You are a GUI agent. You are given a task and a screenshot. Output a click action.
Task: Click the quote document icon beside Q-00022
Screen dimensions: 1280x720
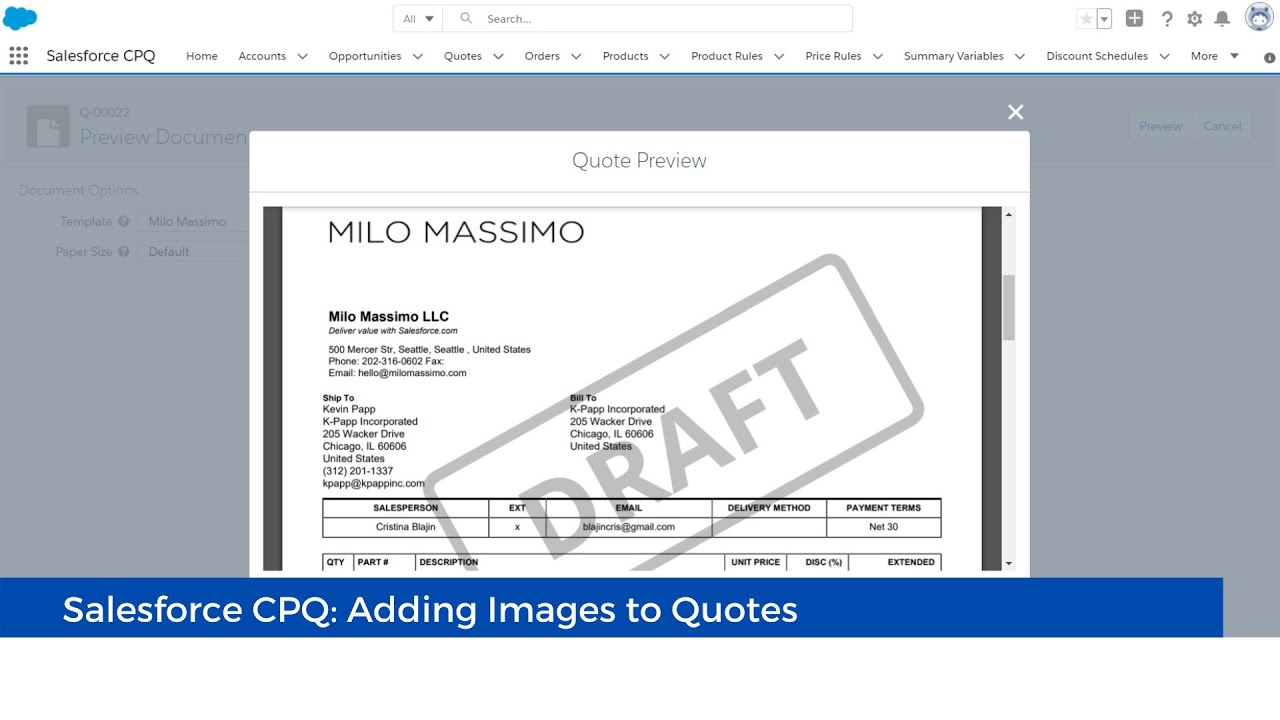(x=48, y=126)
